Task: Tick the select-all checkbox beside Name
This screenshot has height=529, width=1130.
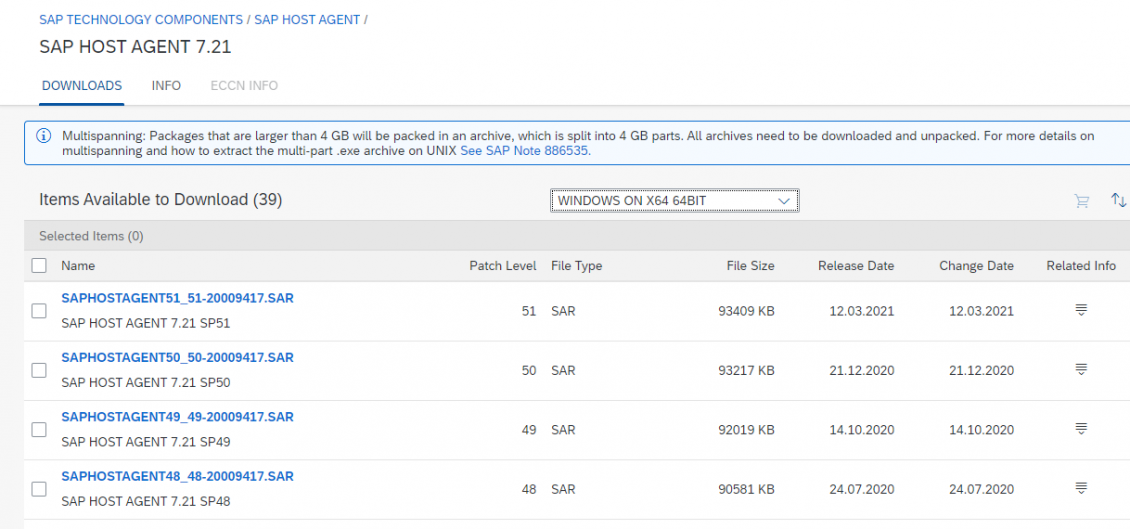Action: click(39, 266)
